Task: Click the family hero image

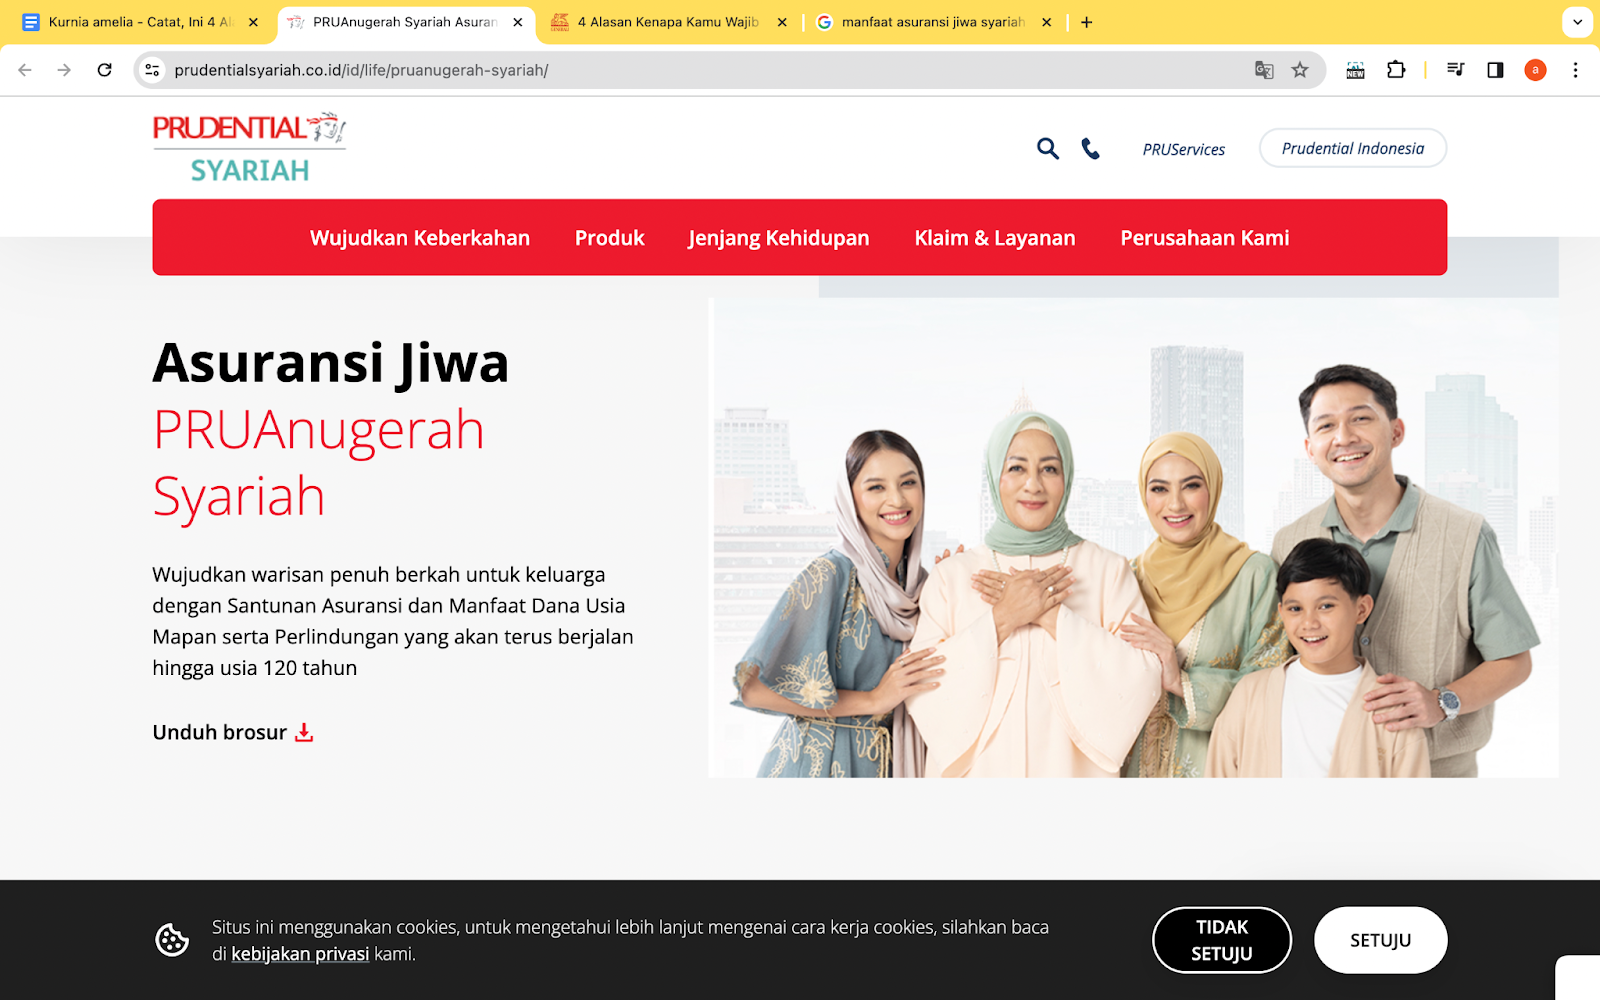Action: [x=1133, y=538]
